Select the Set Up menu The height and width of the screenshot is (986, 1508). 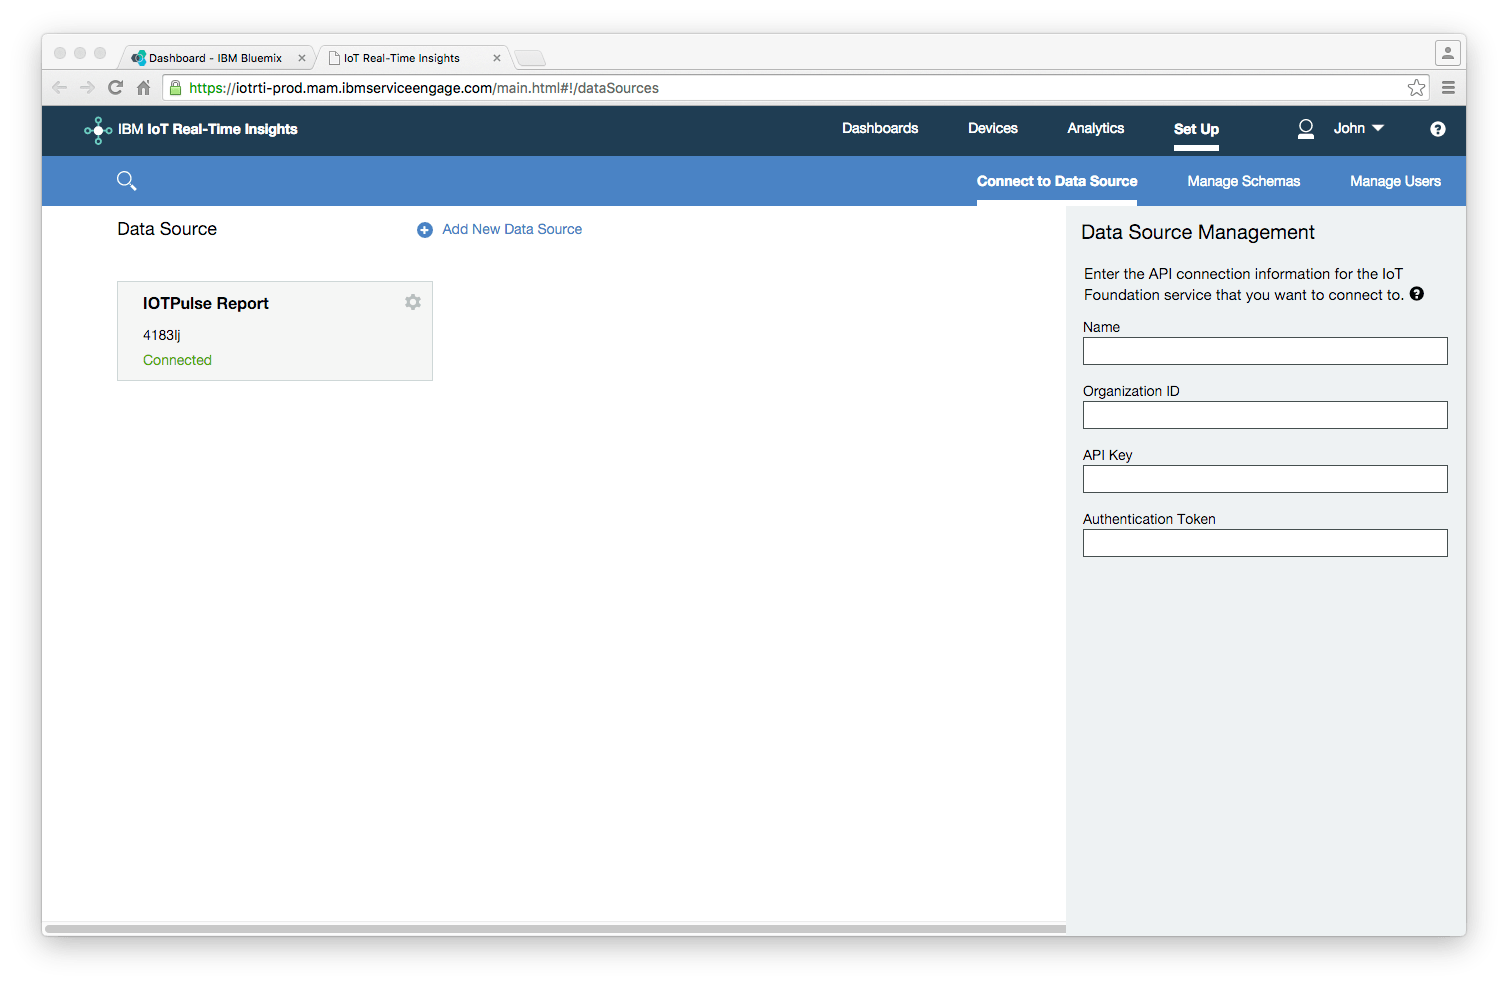pyautogui.click(x=1196, y=130)
